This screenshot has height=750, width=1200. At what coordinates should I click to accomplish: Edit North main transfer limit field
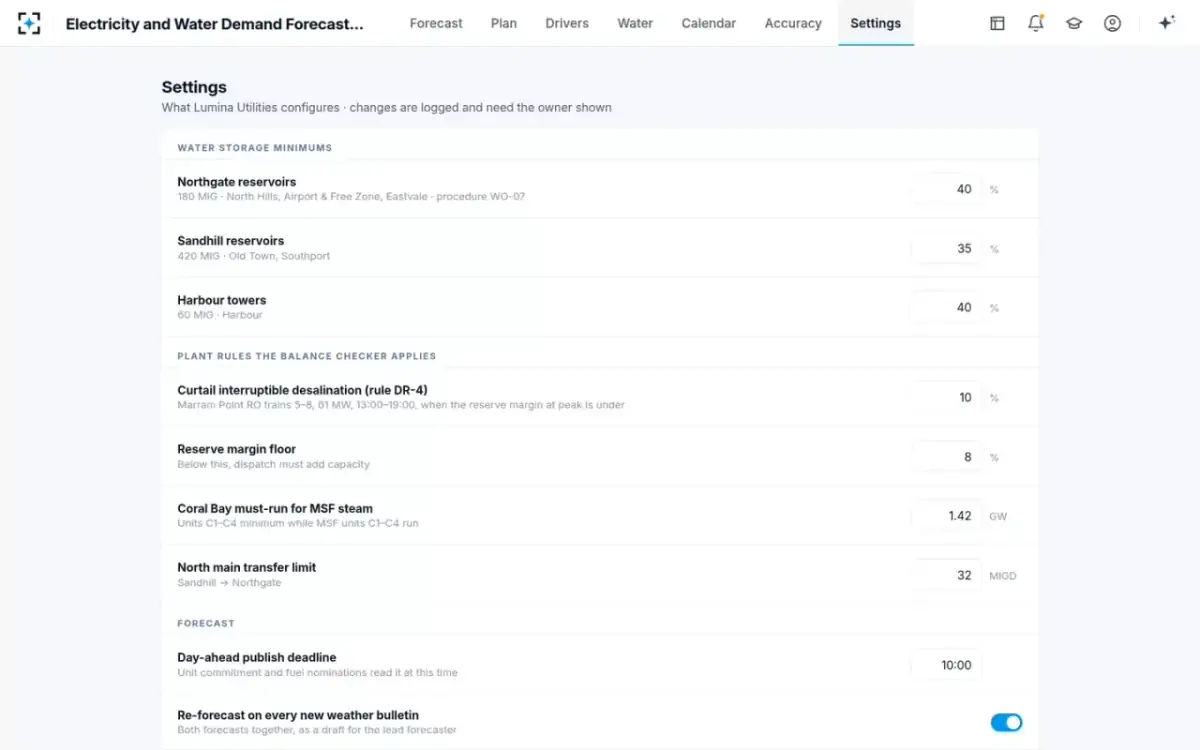[x=947, y=575]
